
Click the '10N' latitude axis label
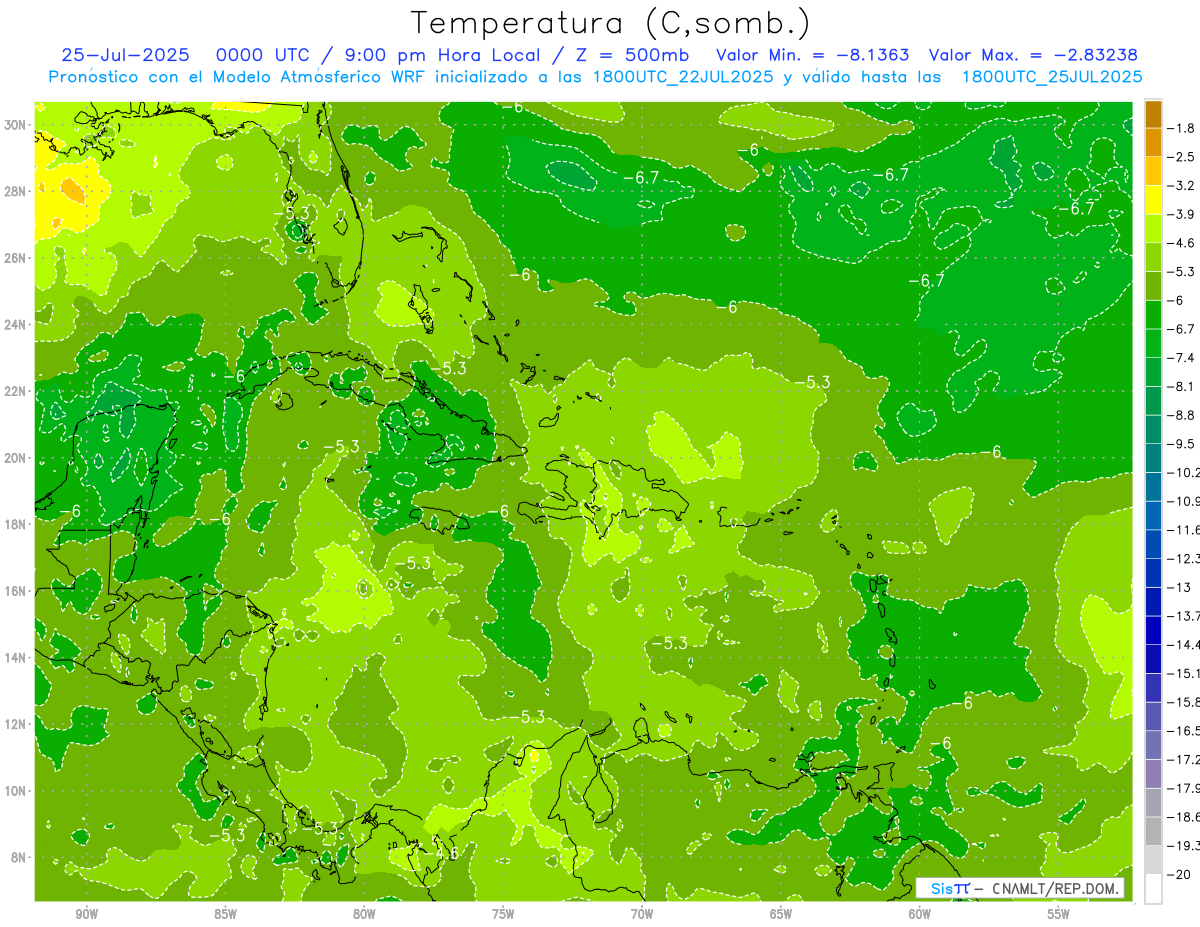(17, 790)
